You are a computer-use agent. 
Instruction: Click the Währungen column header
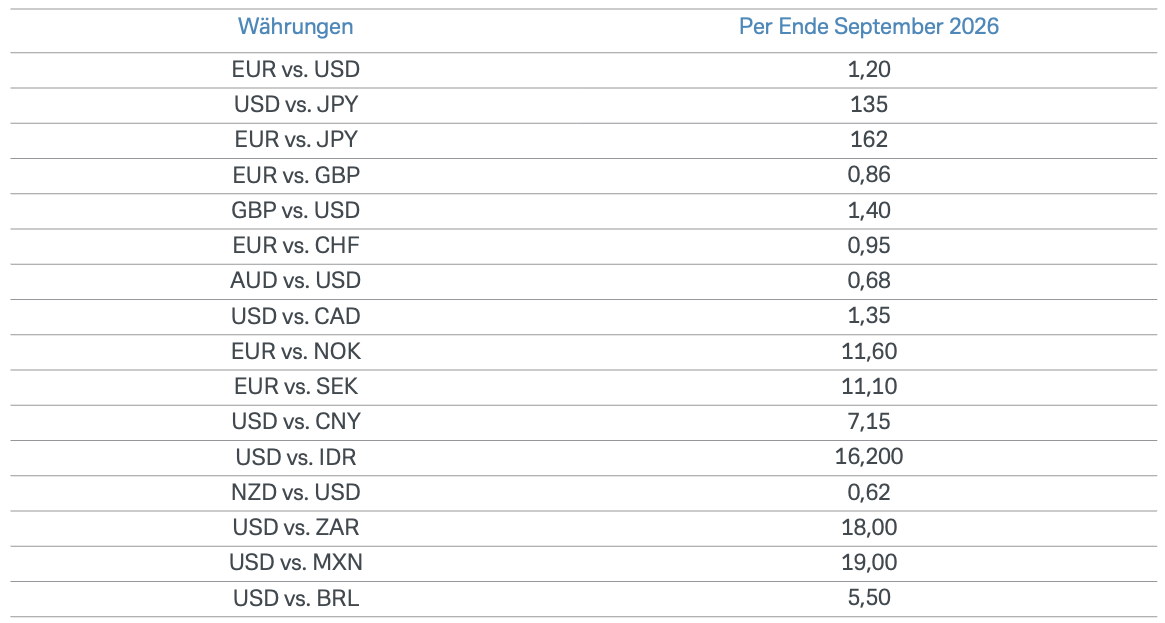(295, 27)
